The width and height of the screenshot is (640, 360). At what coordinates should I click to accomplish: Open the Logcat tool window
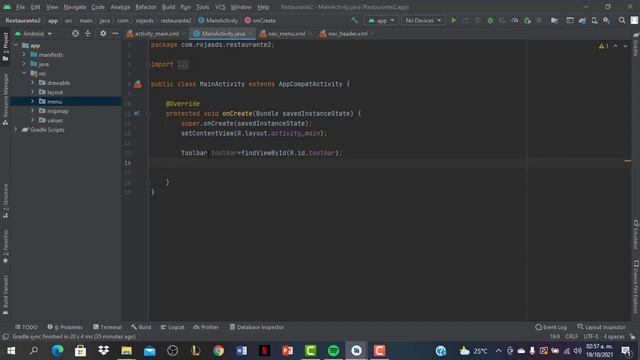[172, 327]
